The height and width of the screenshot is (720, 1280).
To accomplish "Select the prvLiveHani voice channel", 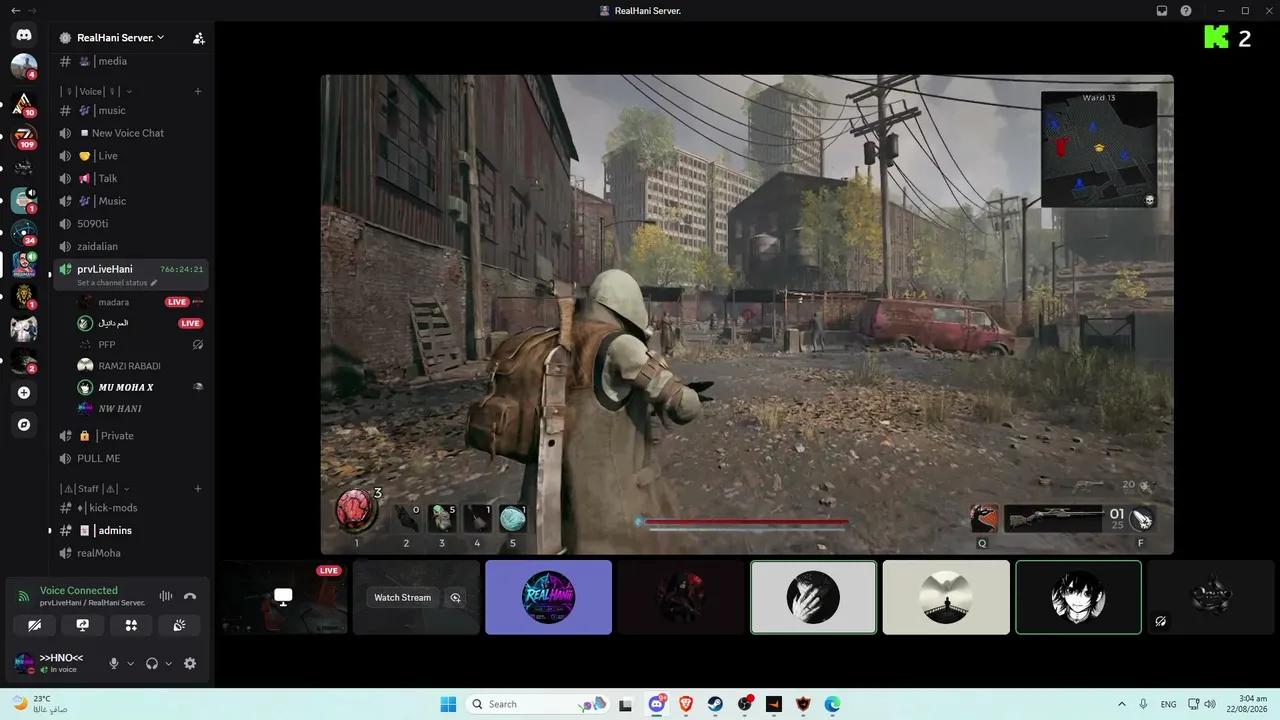I will point(131,274).
